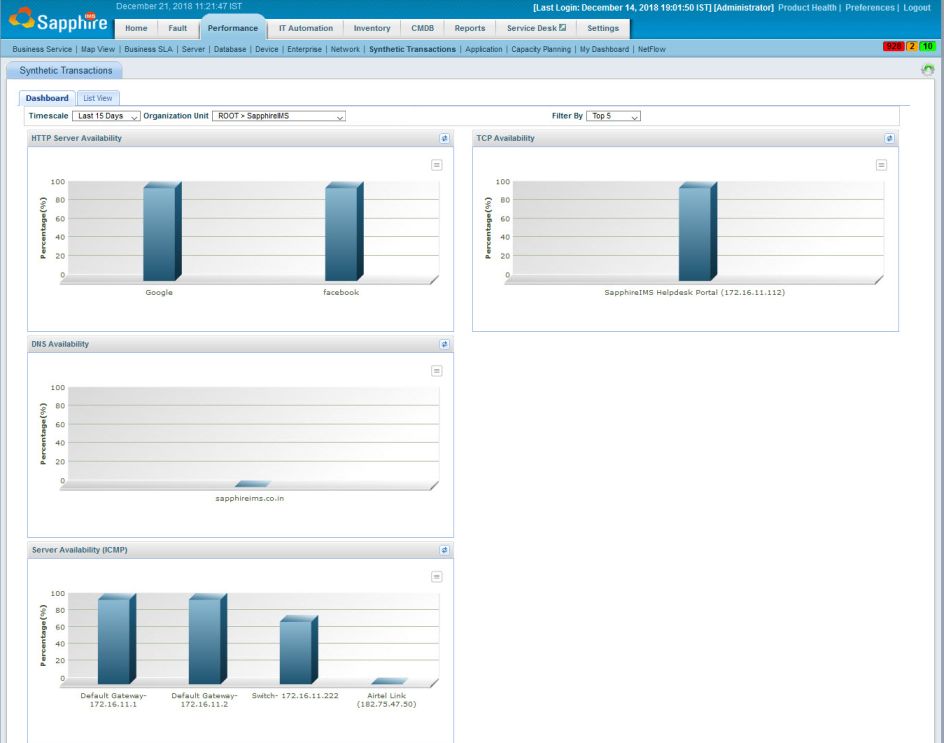Click the Sapphire logo

[x=55, y=18]
